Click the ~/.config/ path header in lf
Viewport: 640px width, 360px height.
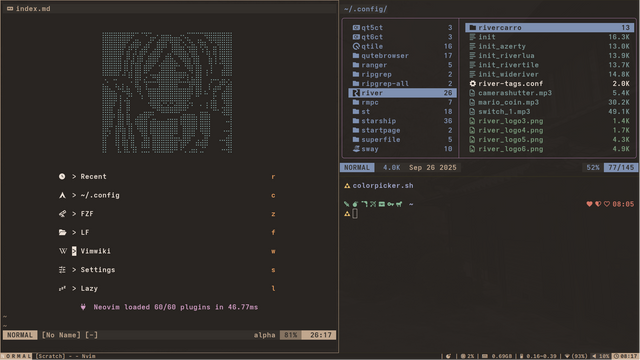[x=365, y=9]
